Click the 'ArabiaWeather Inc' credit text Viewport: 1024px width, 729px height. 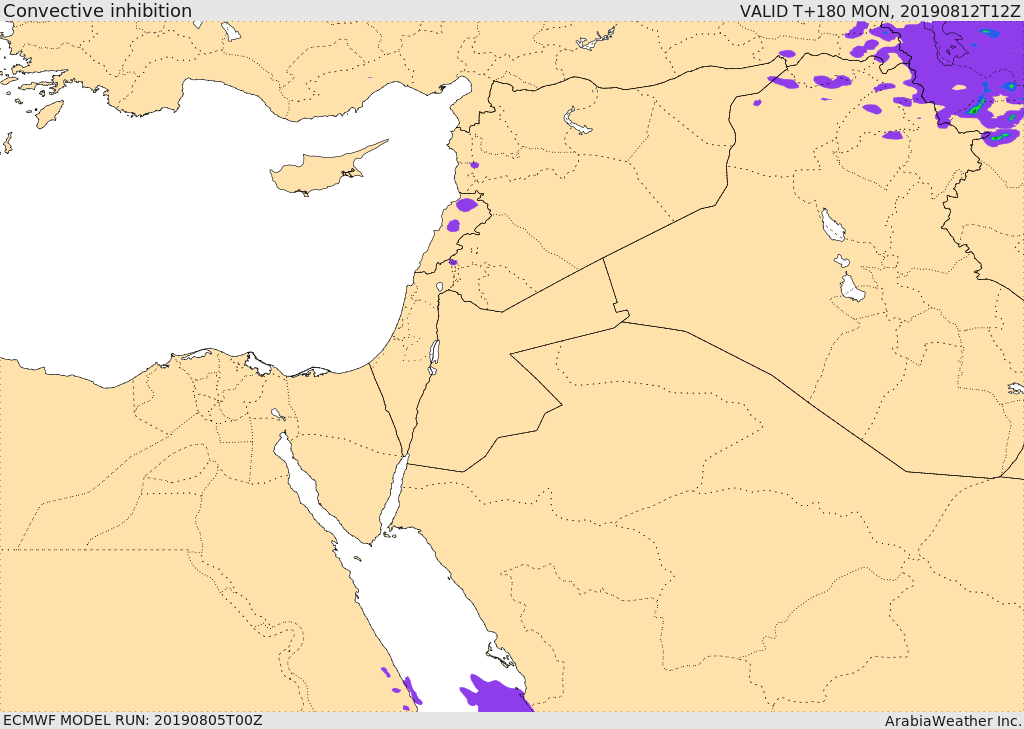[953, 721]
